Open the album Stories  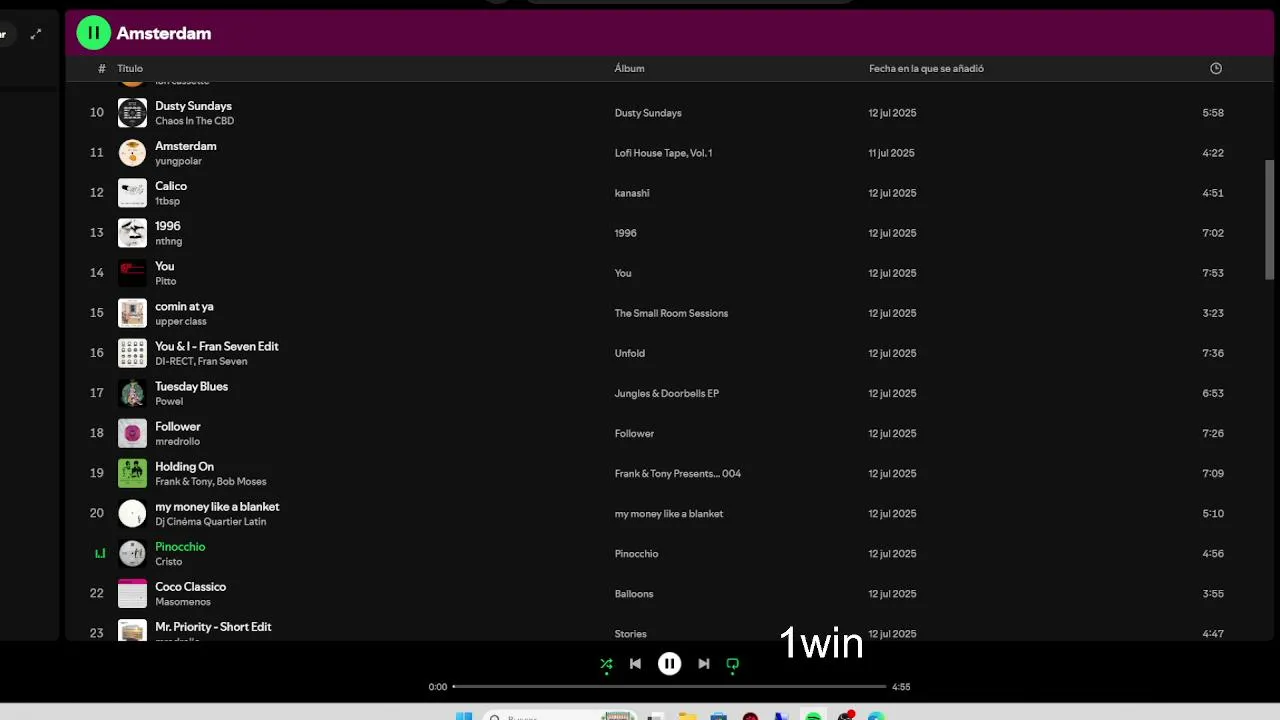click(630, 633)
